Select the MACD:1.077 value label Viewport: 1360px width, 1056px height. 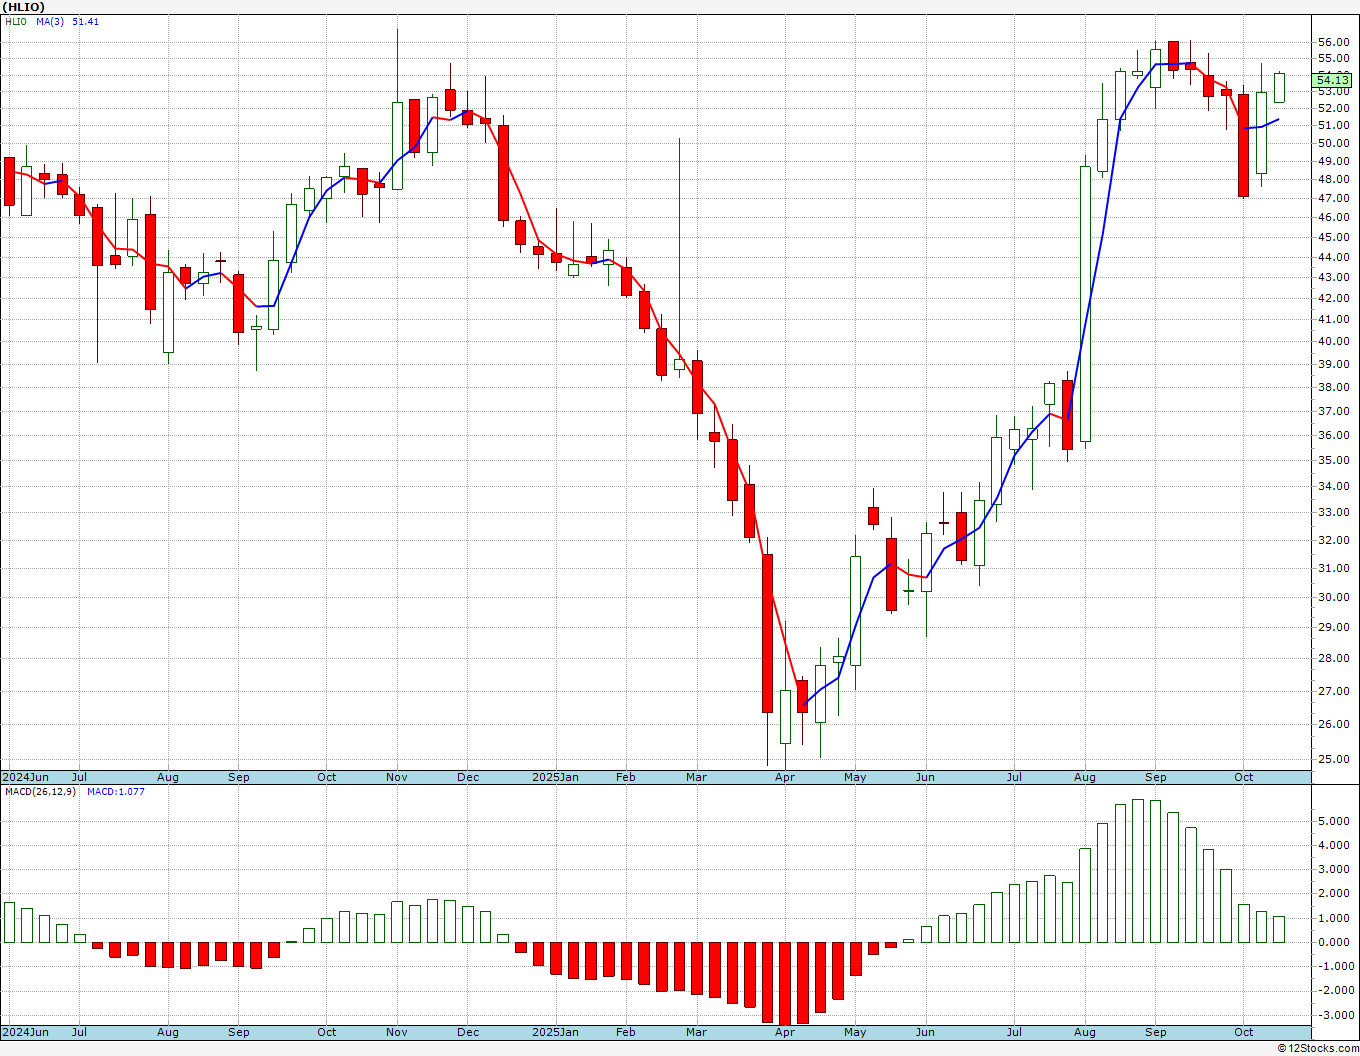pyautogui.click(x=116, y=792)
